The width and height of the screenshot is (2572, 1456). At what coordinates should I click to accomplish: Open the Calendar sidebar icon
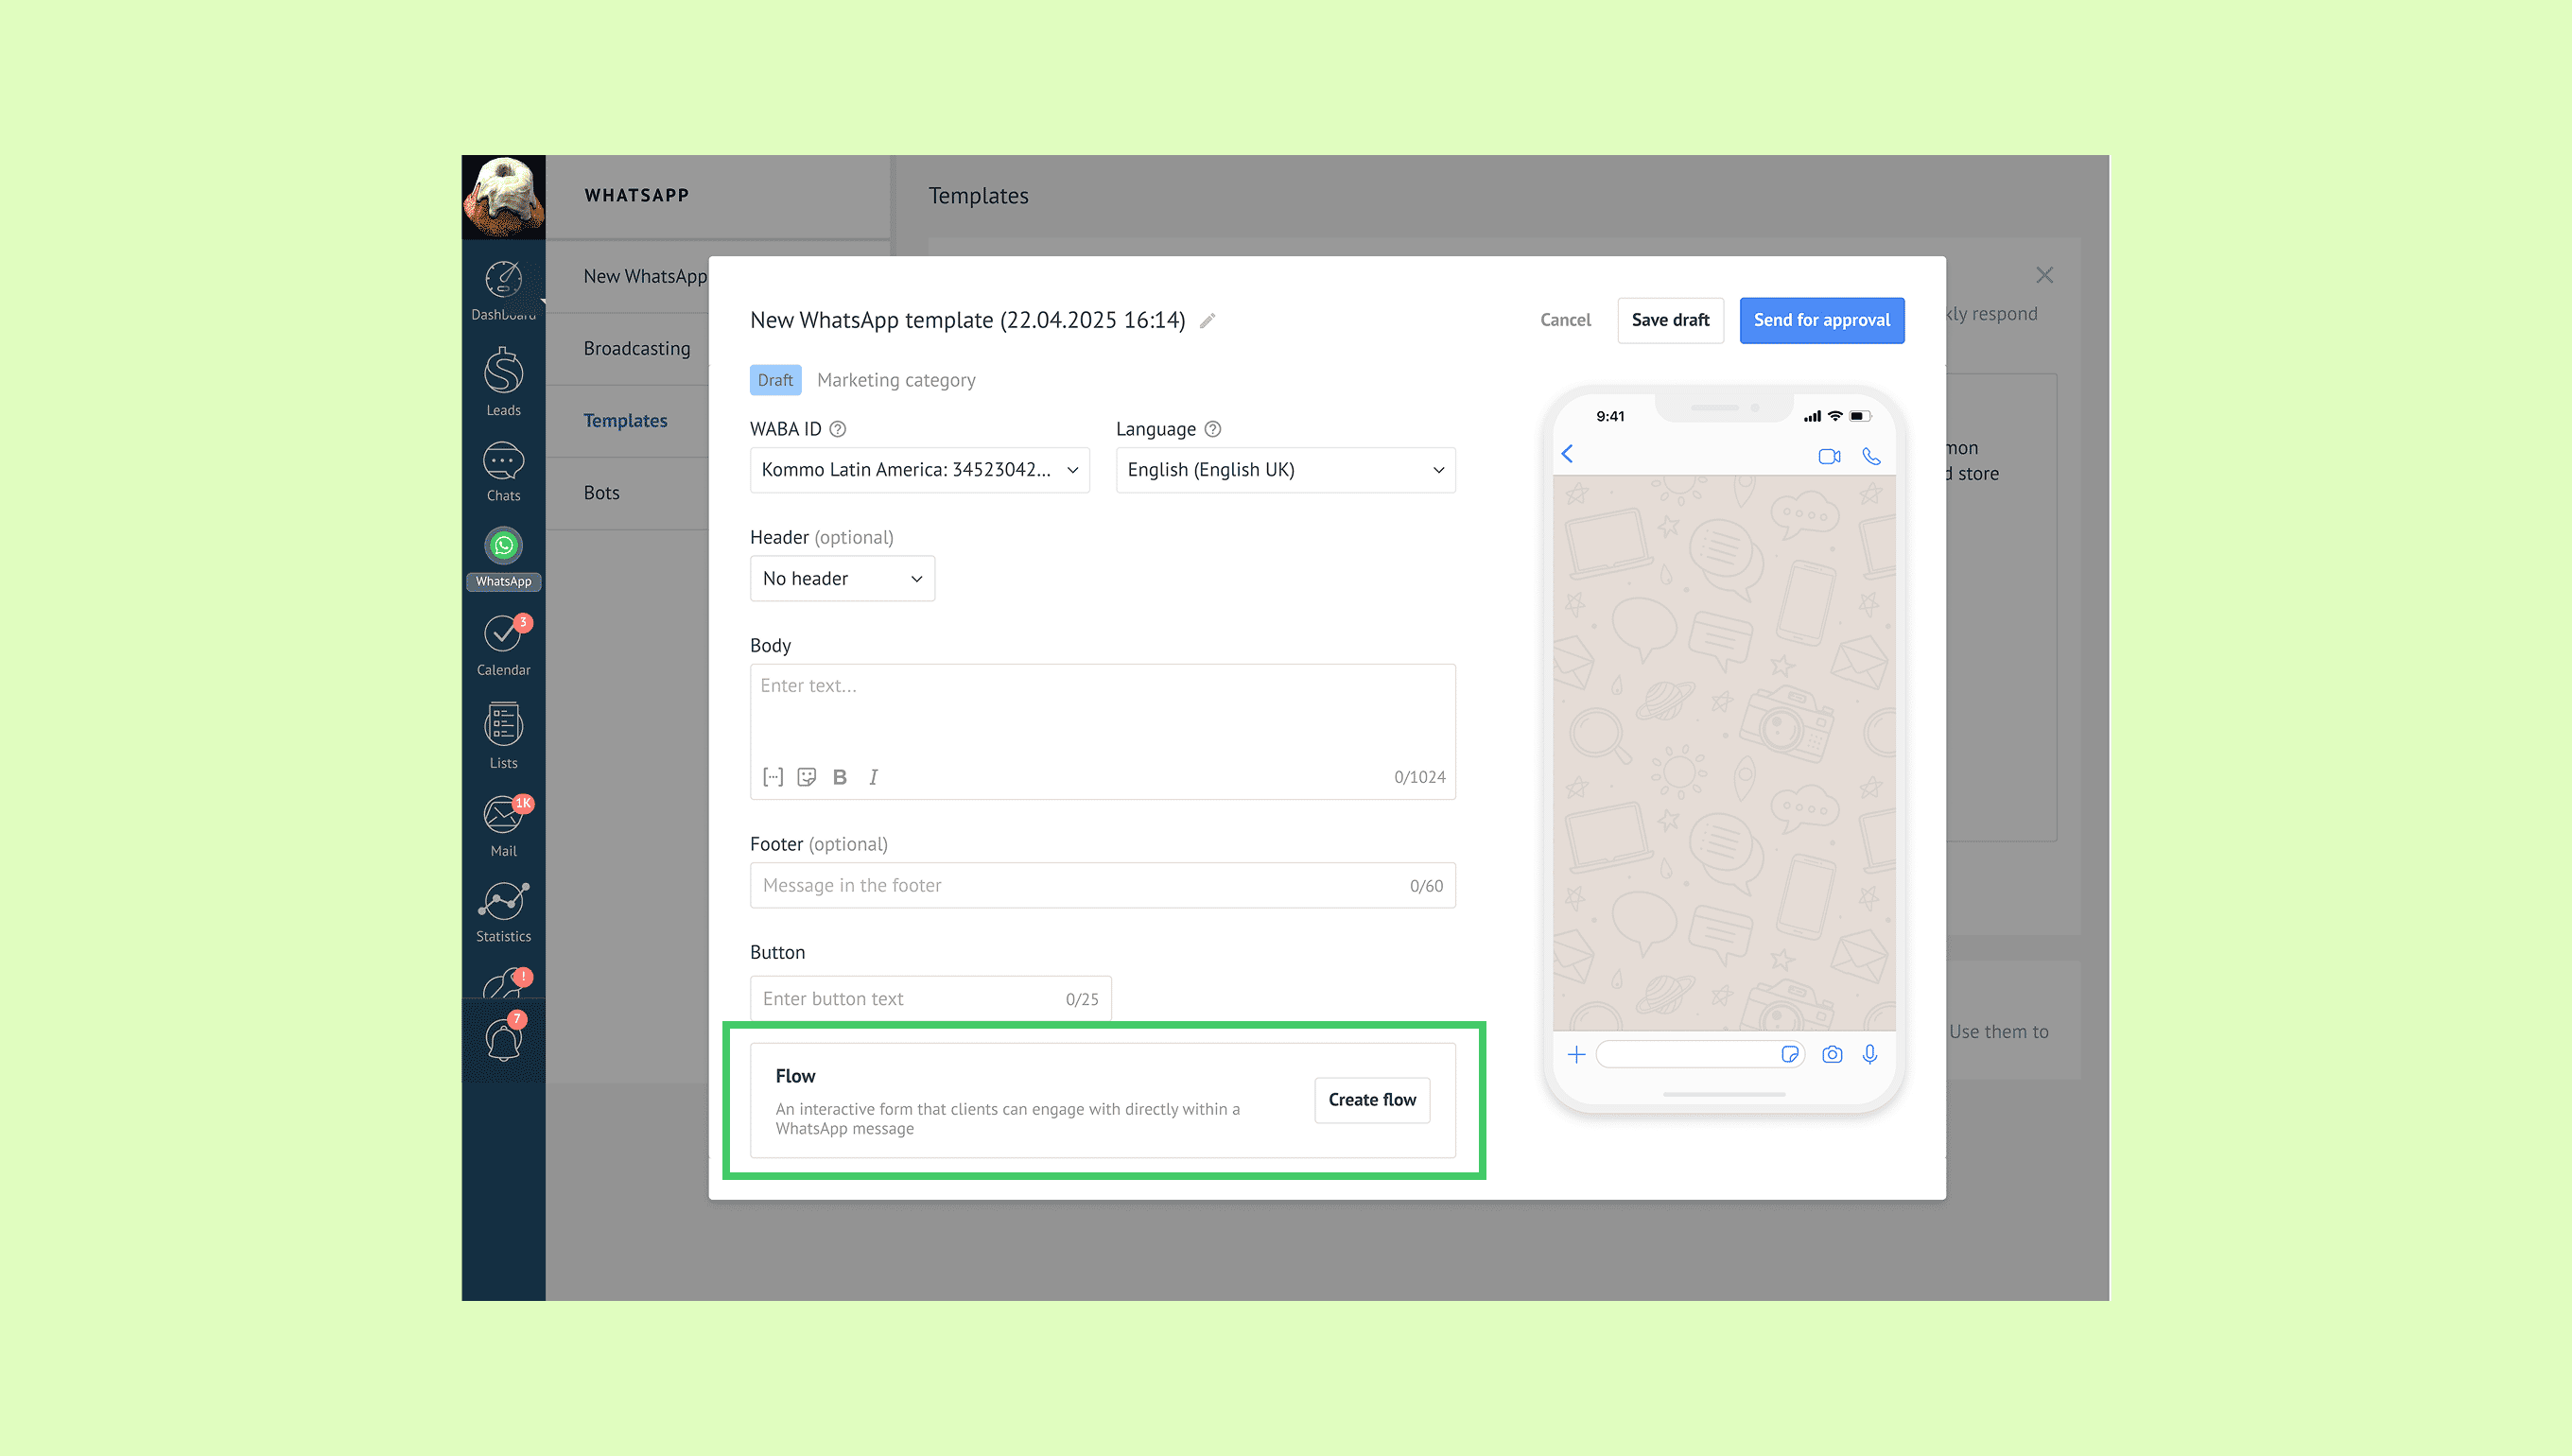[503, 645]
